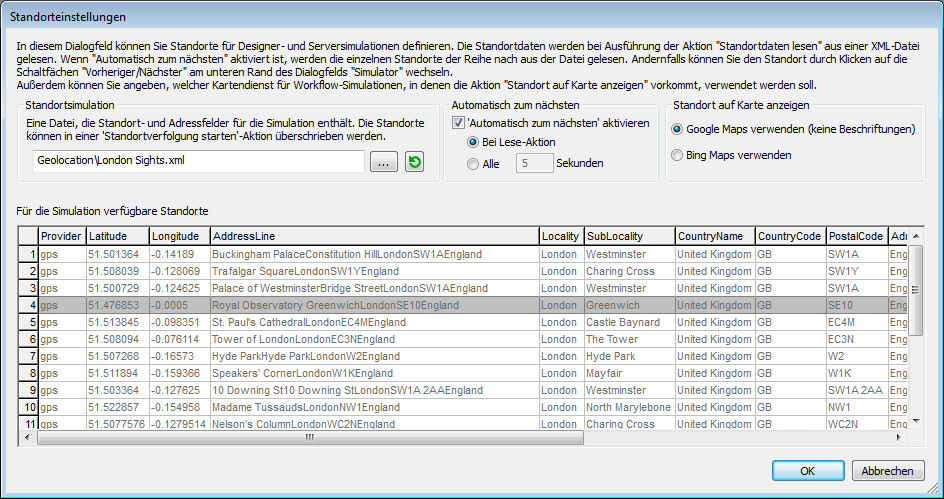Choose Google Maps verwenden option
The image size is (944, 499).
point(678,129)
